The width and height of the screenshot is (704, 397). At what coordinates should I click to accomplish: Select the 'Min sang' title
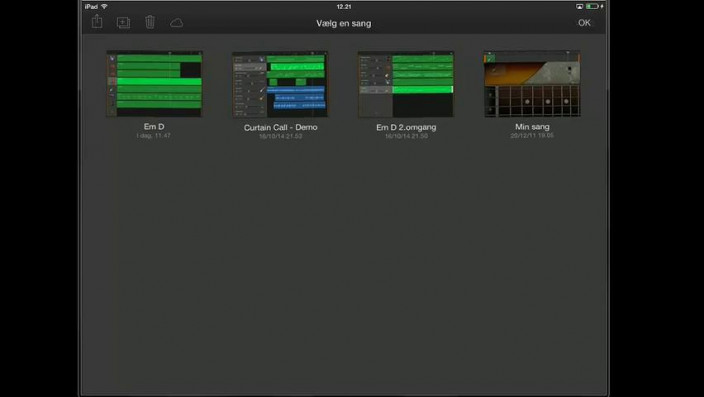(532, 127)
